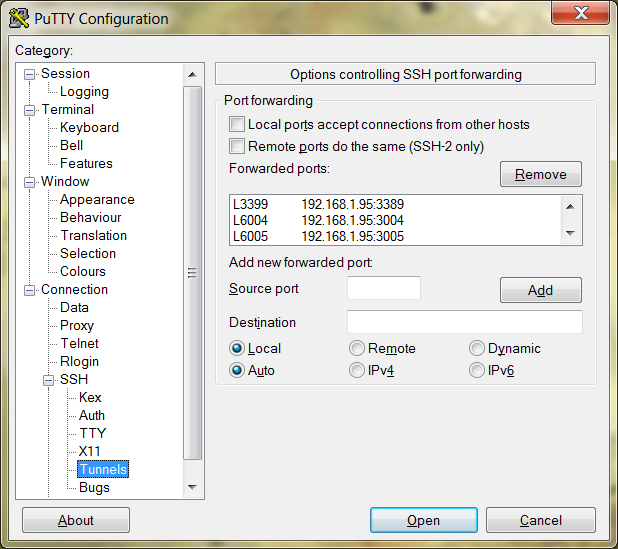Select forwarded port L6004 entry
Screen dimensions: 618x549
[395, 220]
